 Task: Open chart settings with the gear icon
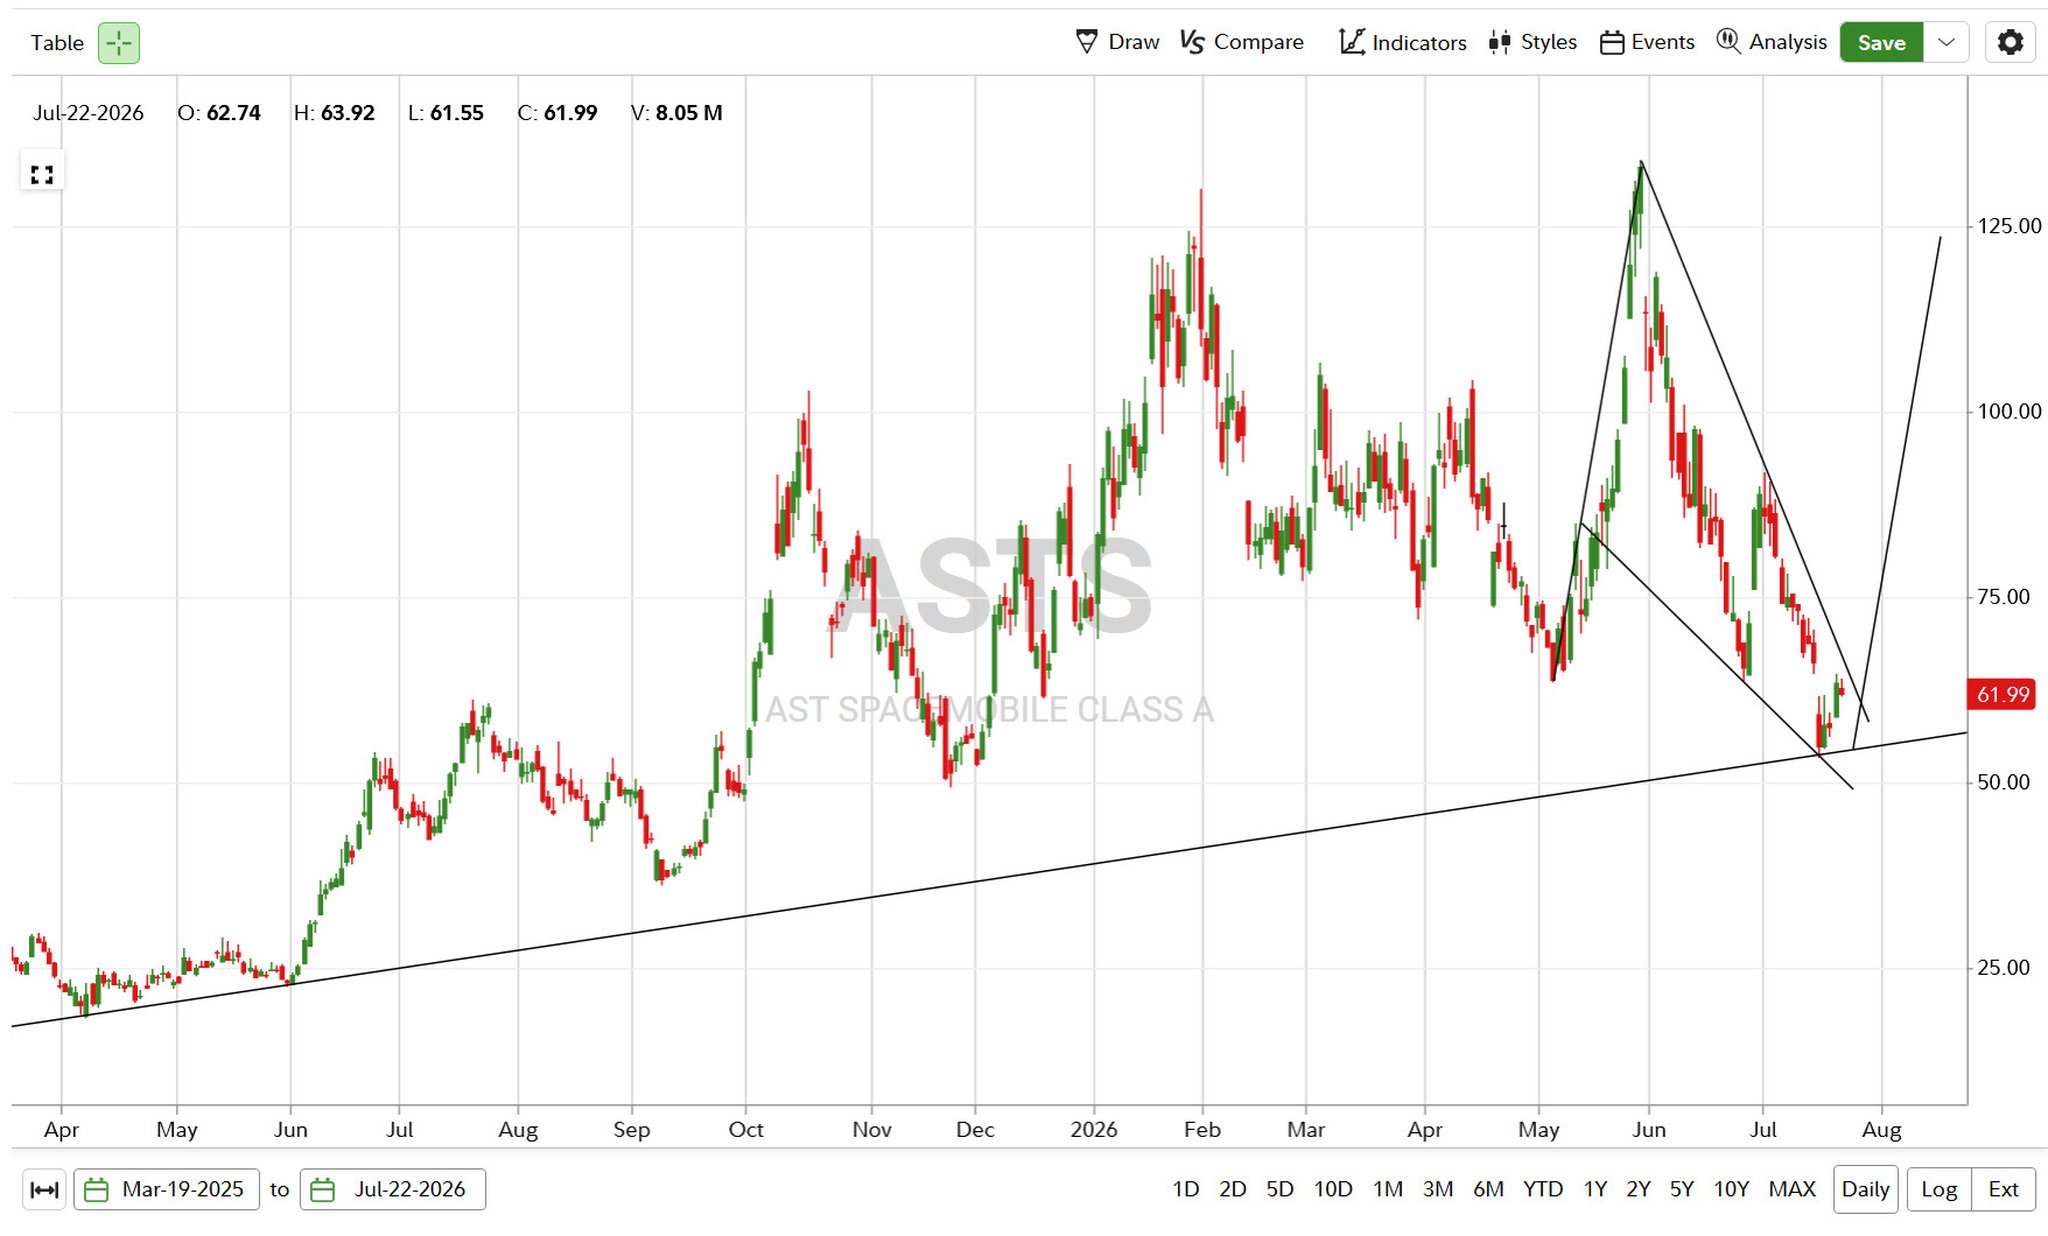coord(2010,42)
